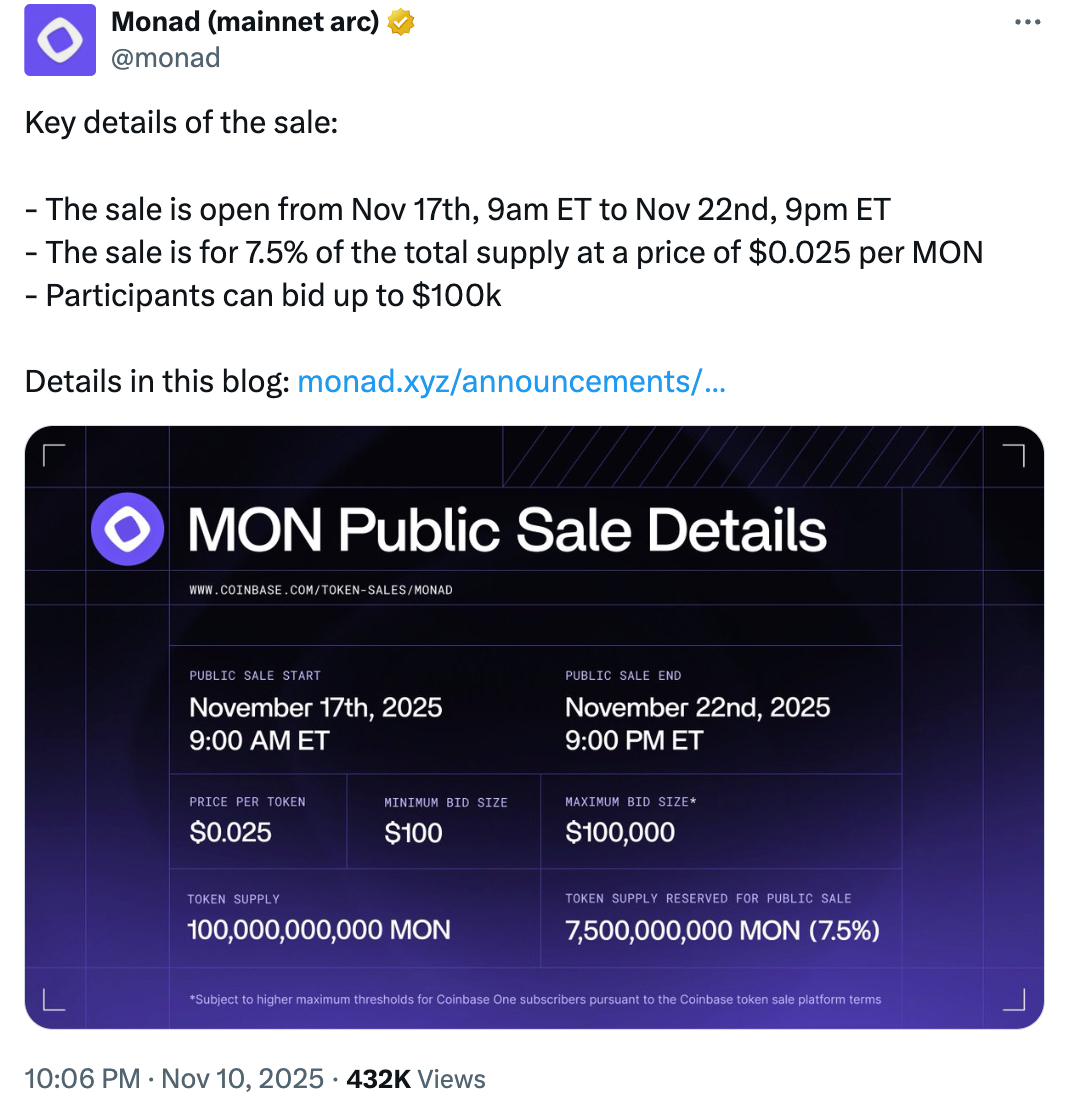This screenshot has width=1072, height=1114.
Task: Click the 100,000,000,000 MON token supply
Action: (x=319, y=930)
